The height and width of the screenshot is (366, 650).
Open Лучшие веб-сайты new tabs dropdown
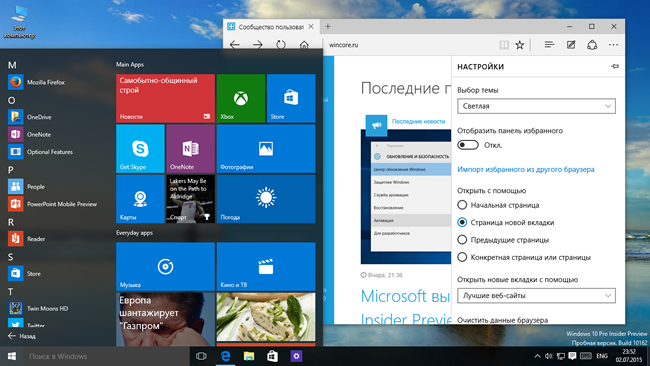click(x=536, y=296)
